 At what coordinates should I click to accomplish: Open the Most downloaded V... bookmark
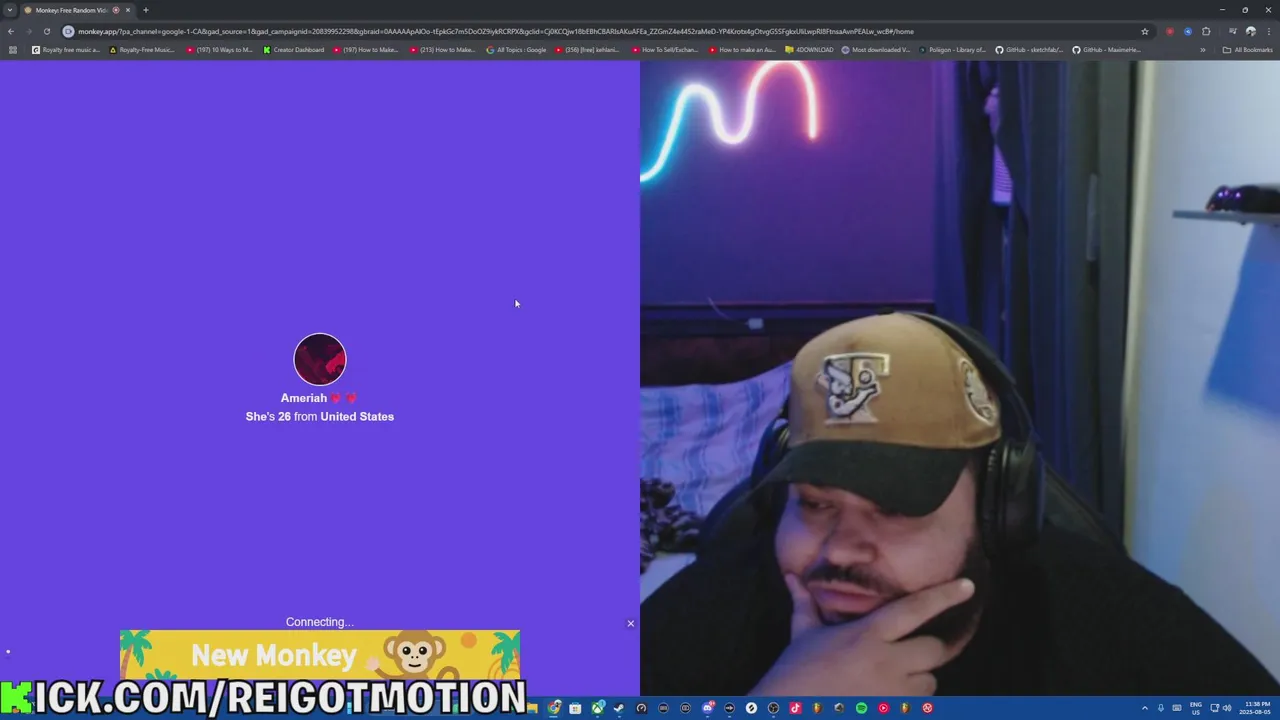tap(876, 50)
